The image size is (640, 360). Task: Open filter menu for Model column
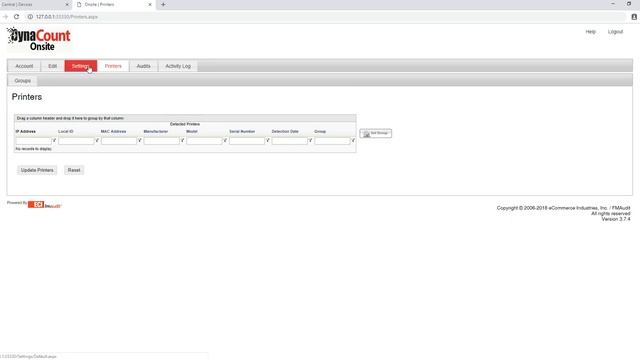point(225,140)
